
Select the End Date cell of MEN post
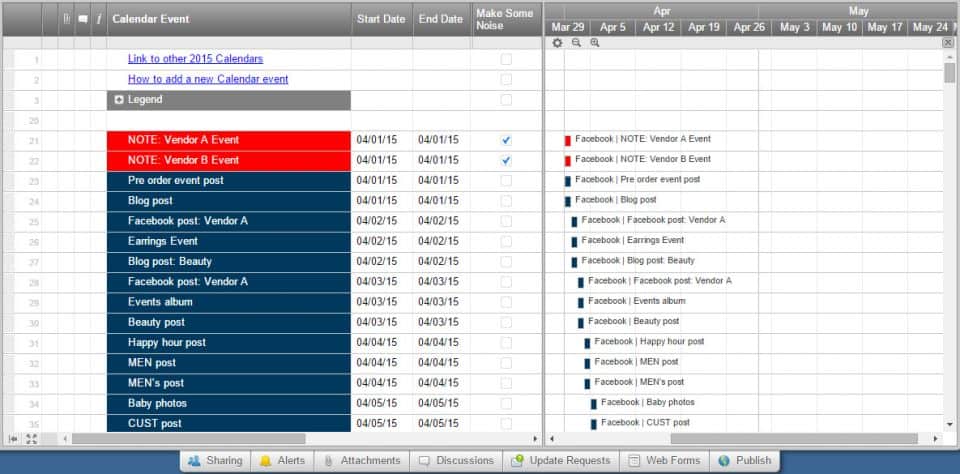coord(441,363)
